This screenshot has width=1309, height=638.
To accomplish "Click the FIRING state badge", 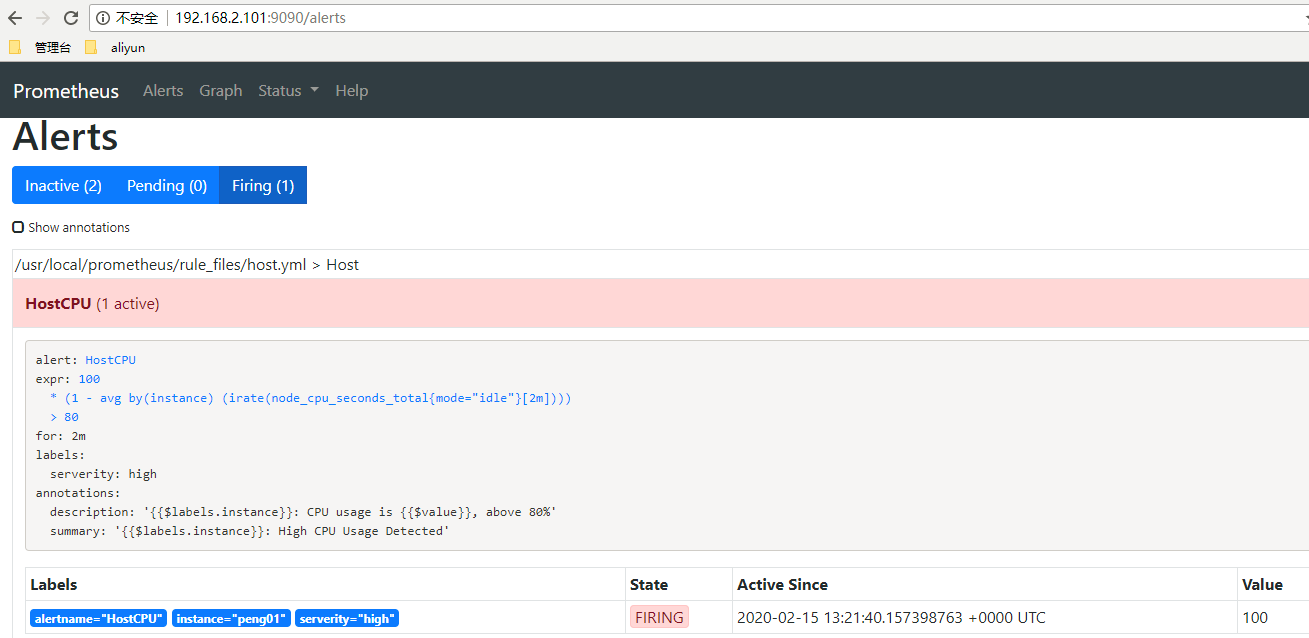I will pos(659,618).
